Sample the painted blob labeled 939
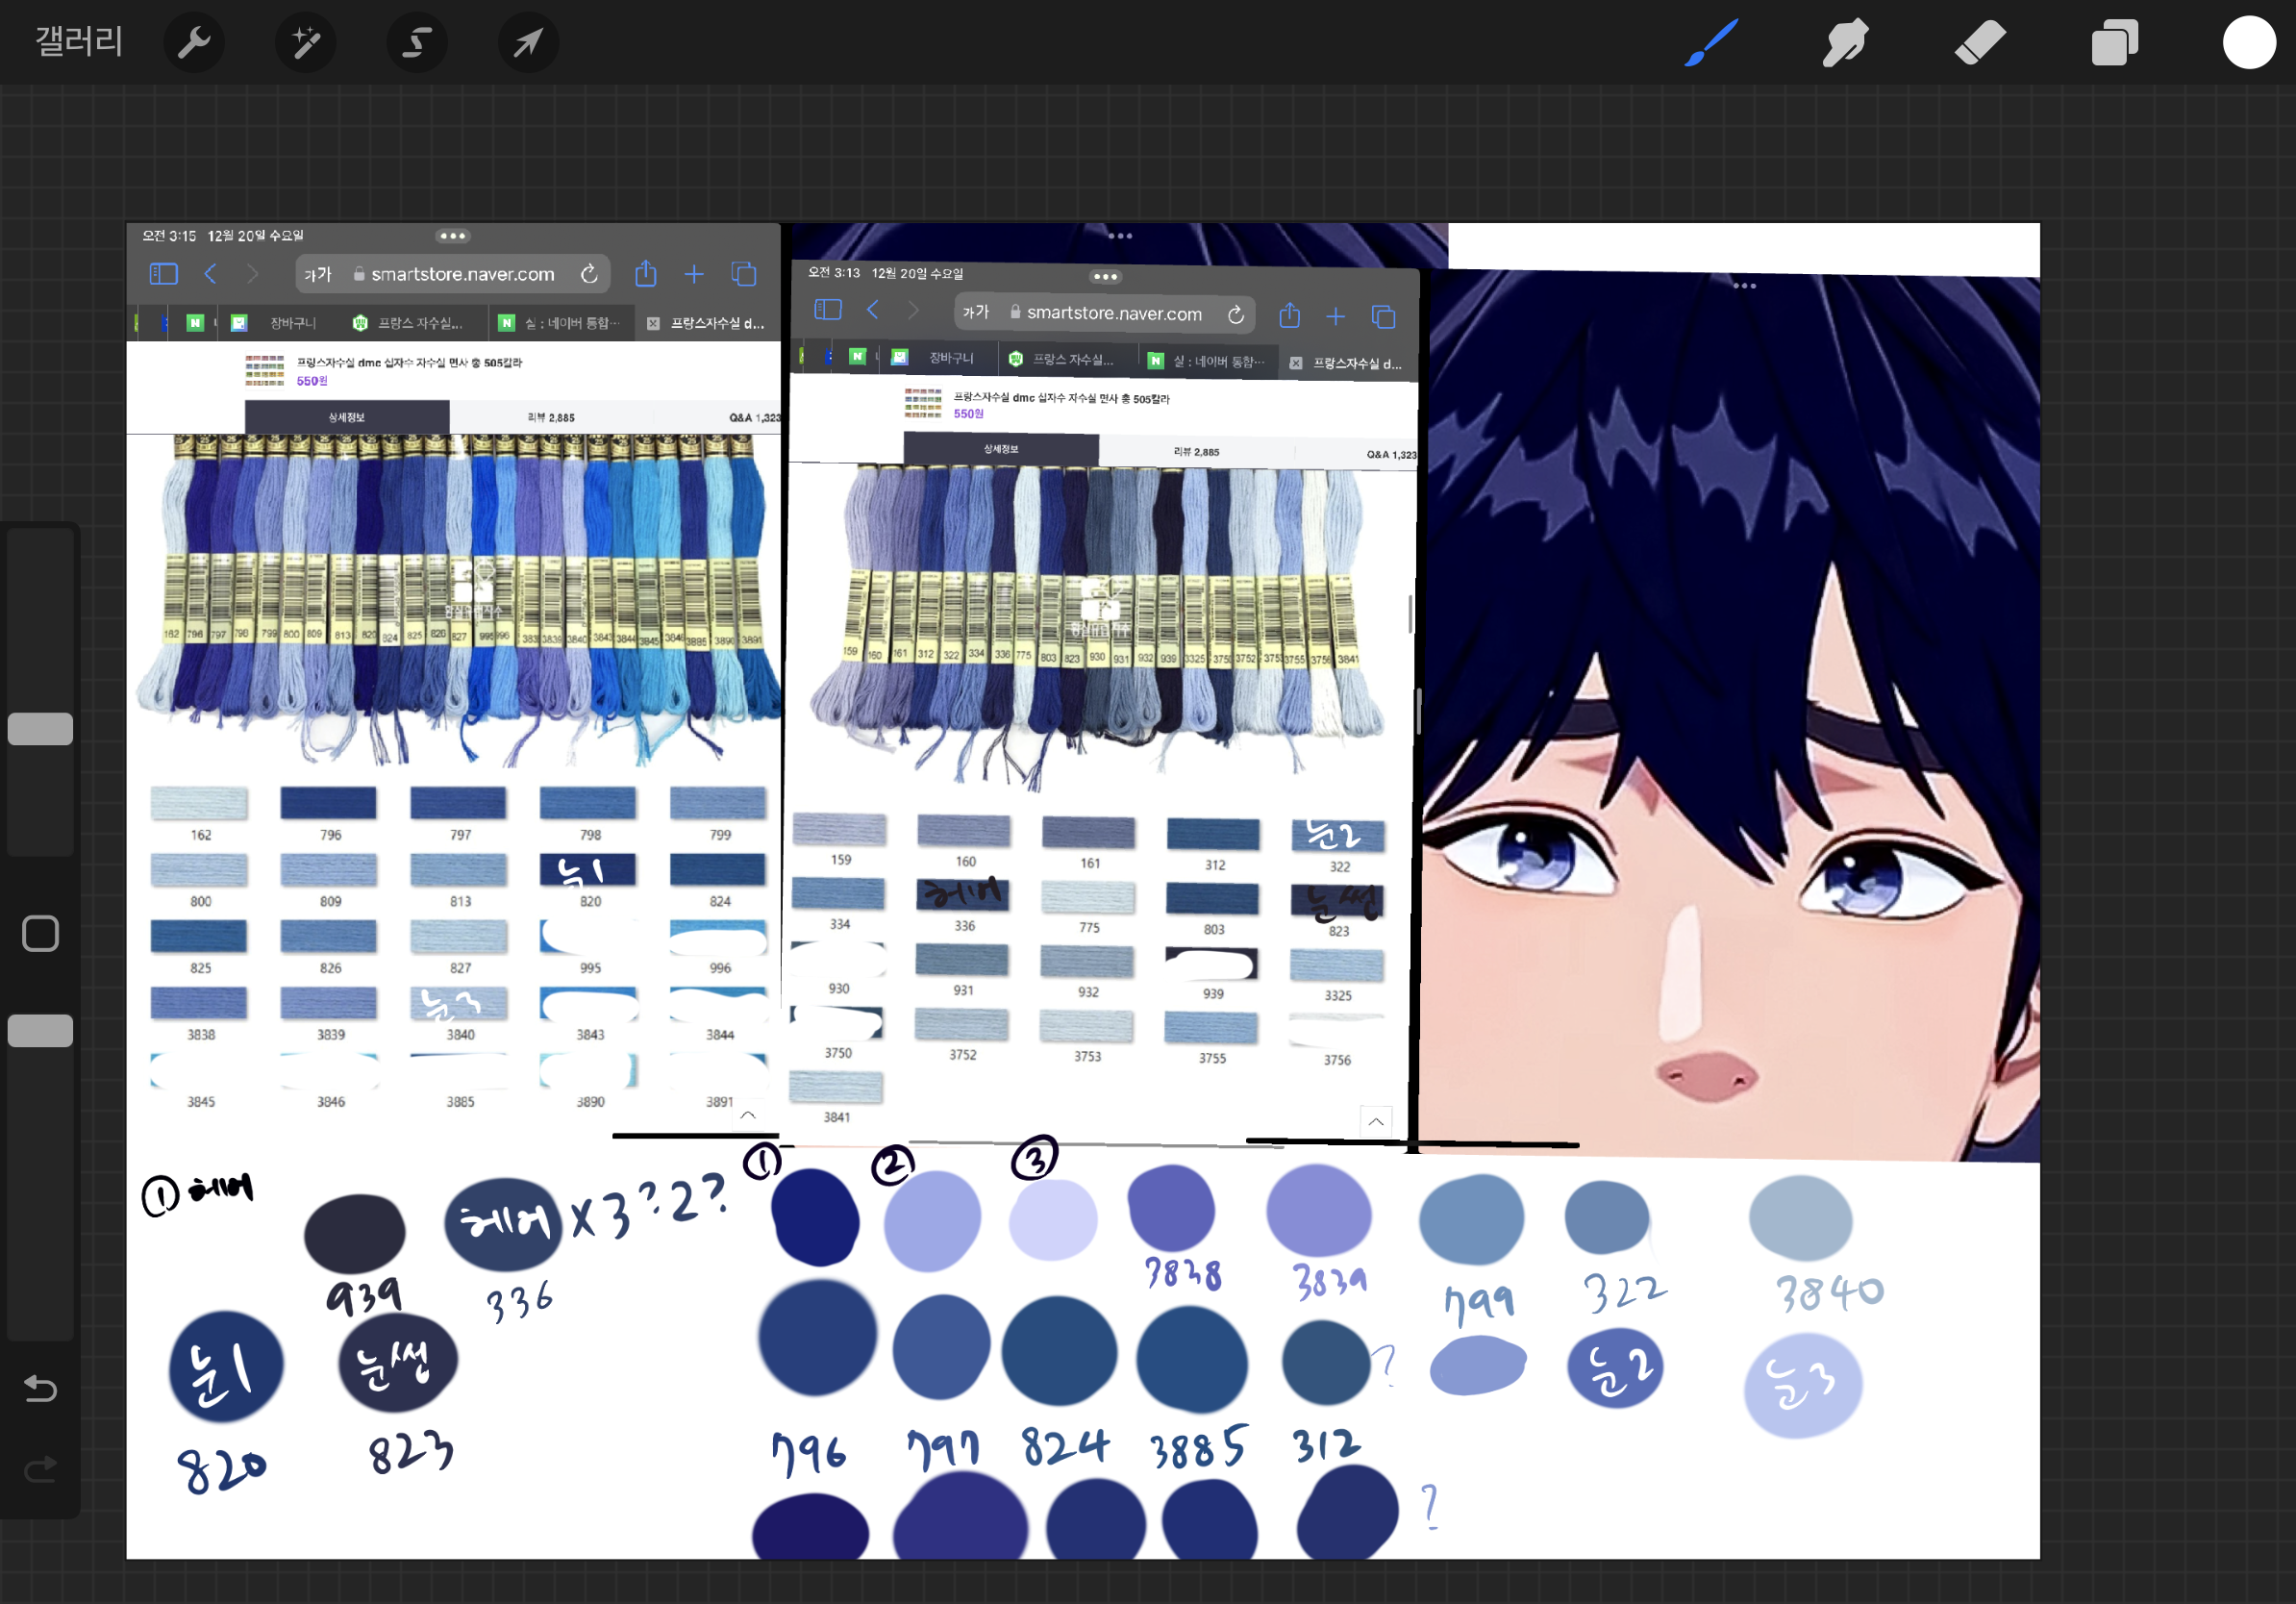 (355, 1233)
